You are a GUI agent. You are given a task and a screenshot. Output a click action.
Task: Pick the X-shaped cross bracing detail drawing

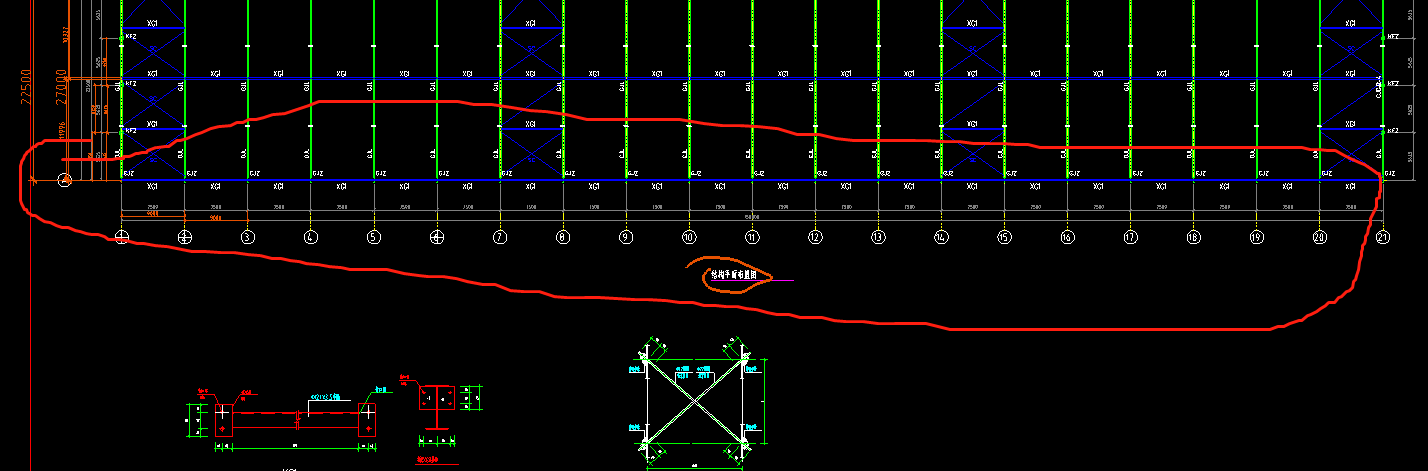pyautogui.click(x=696, y=403)
